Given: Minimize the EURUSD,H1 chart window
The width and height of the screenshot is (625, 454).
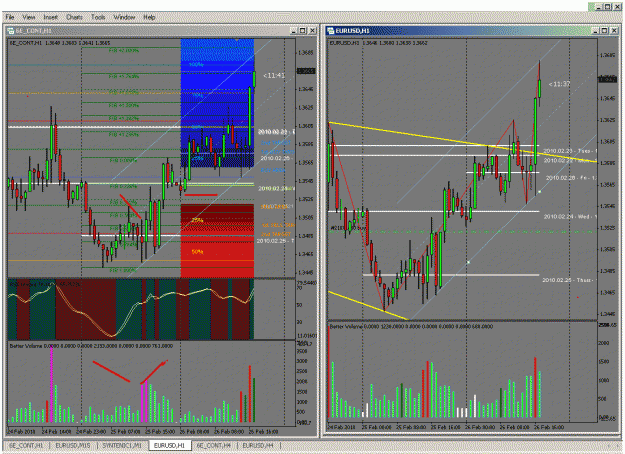Looking at the screenshot, I should (596, 31).
